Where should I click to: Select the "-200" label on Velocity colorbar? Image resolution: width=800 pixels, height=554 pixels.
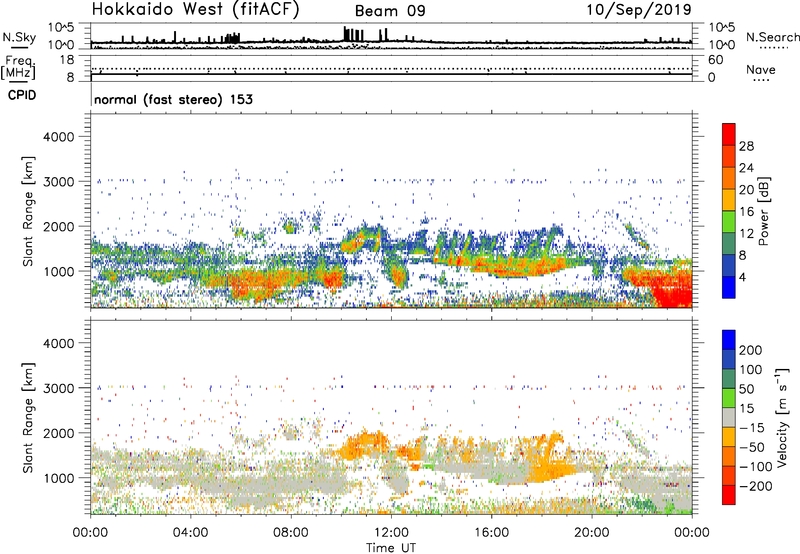(x=755, y=486)
